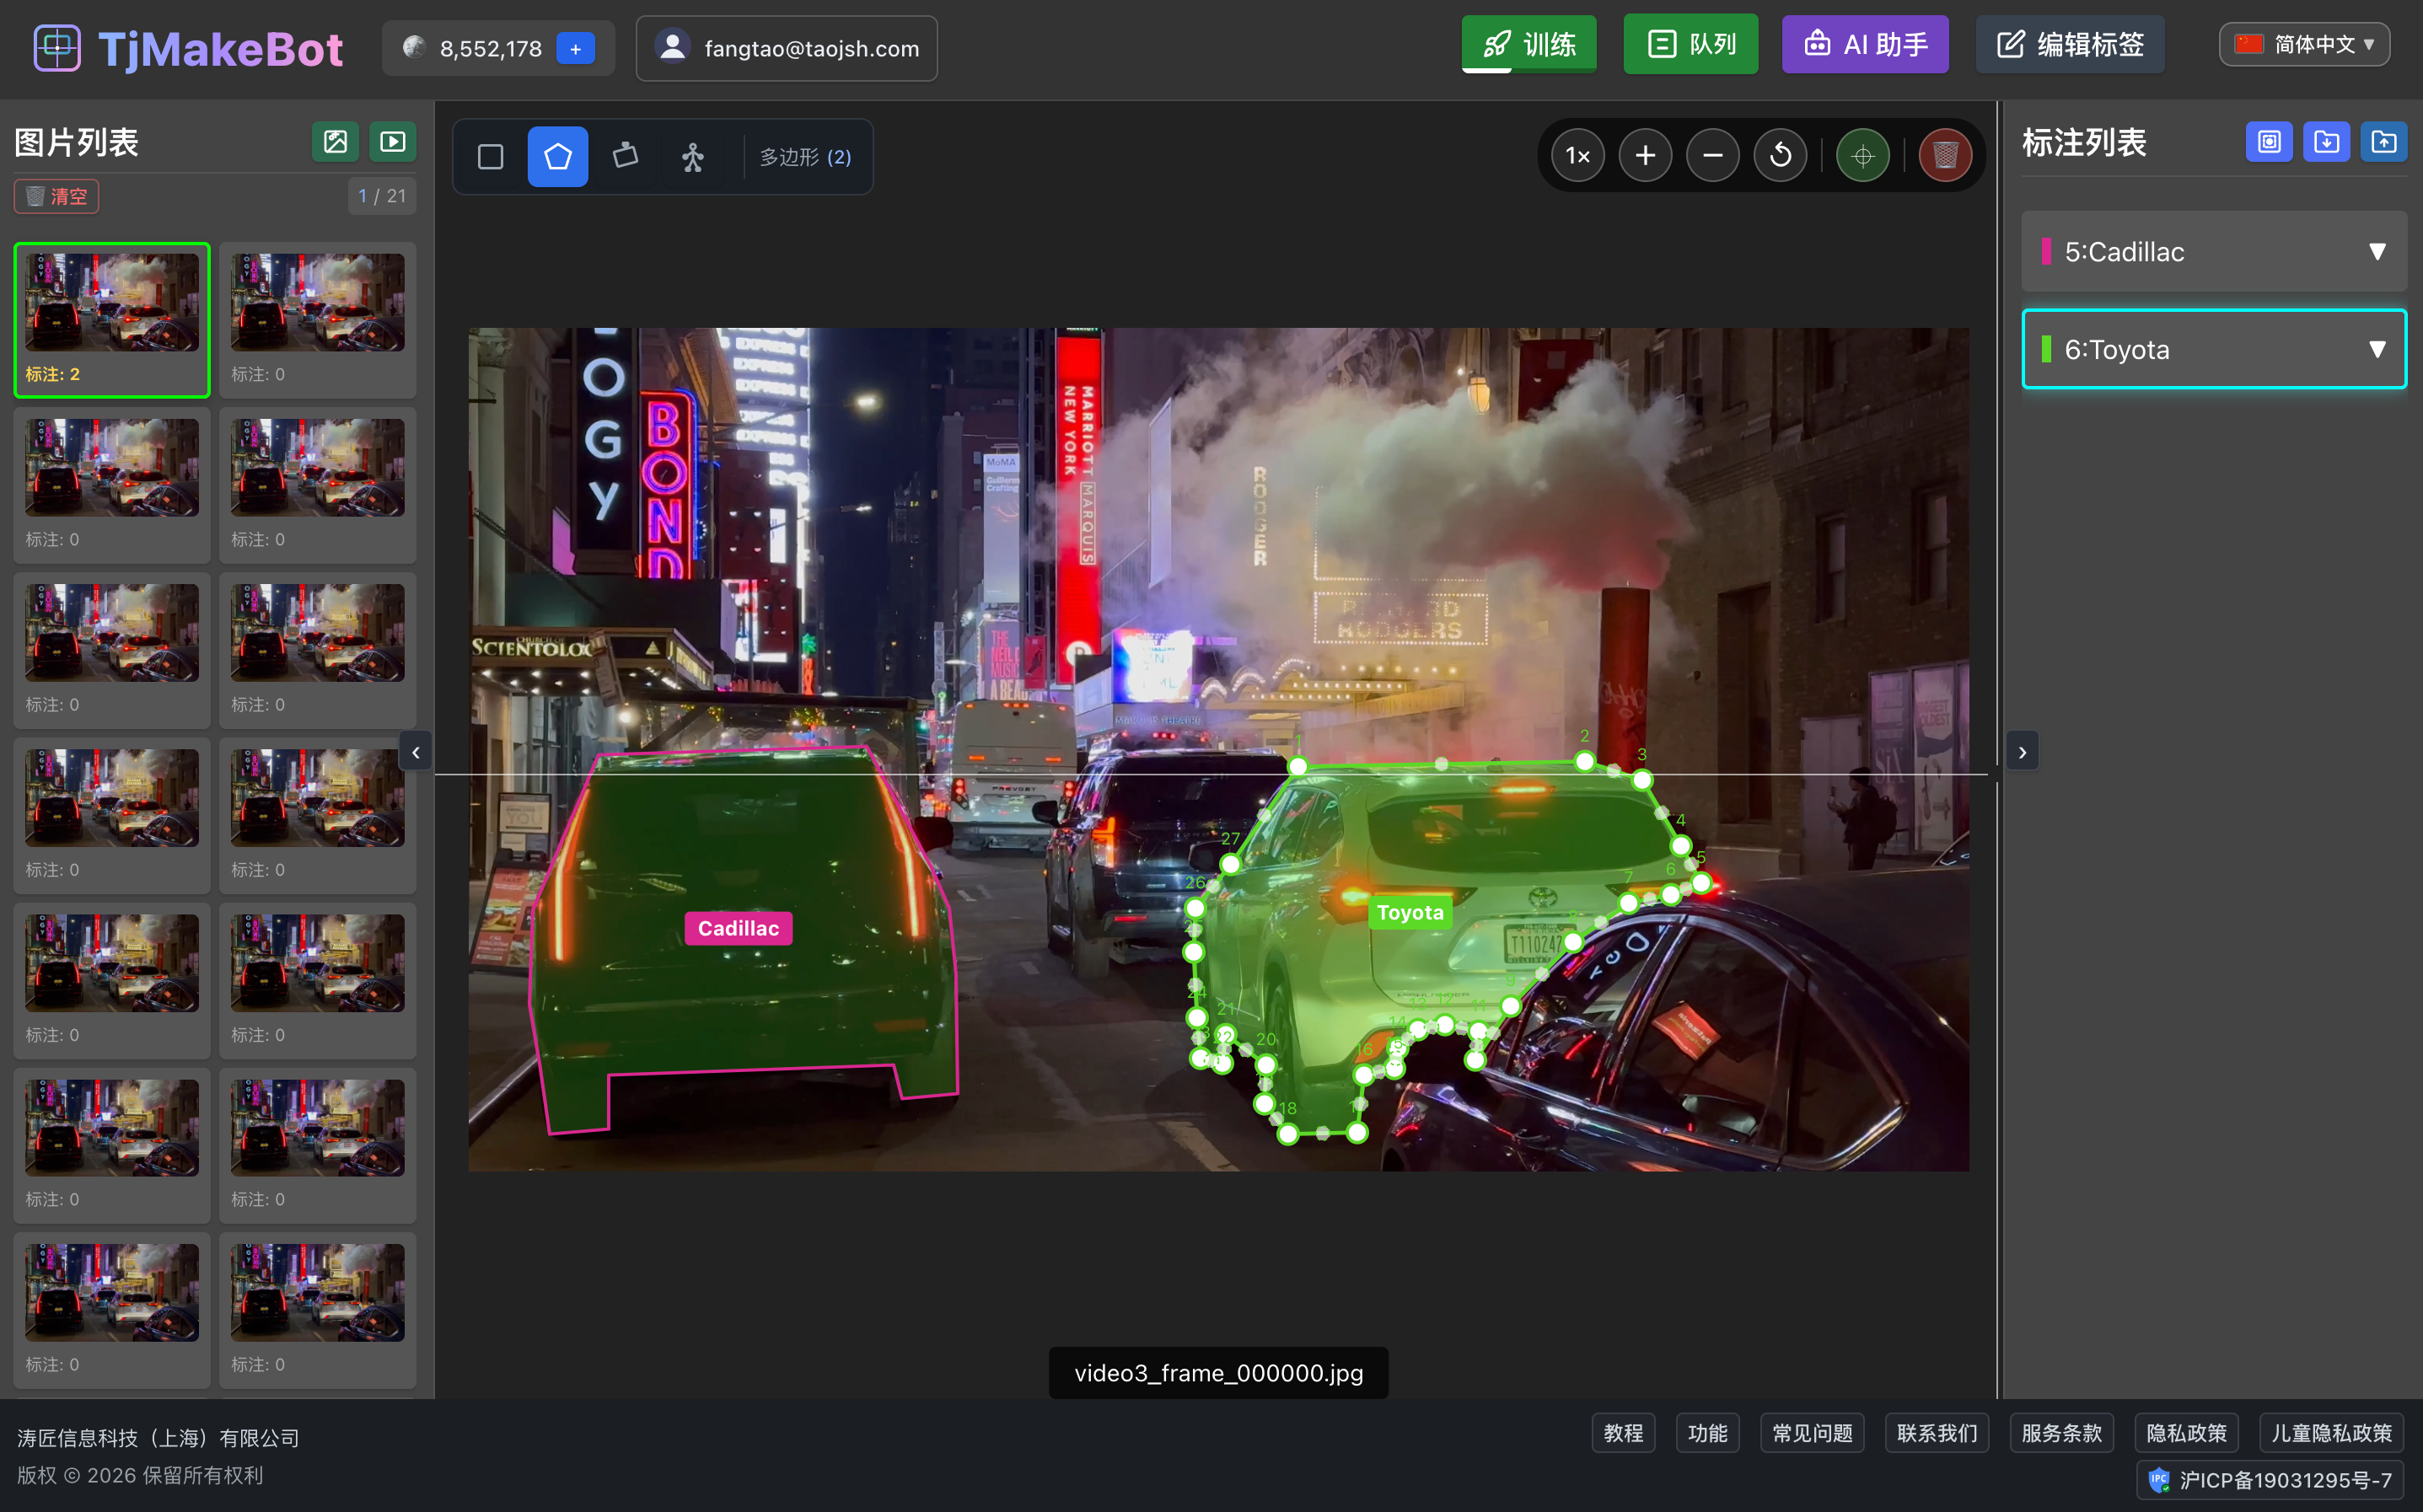
Task: Delete annotation with red trash icon
Action: tap(1944, 156)
